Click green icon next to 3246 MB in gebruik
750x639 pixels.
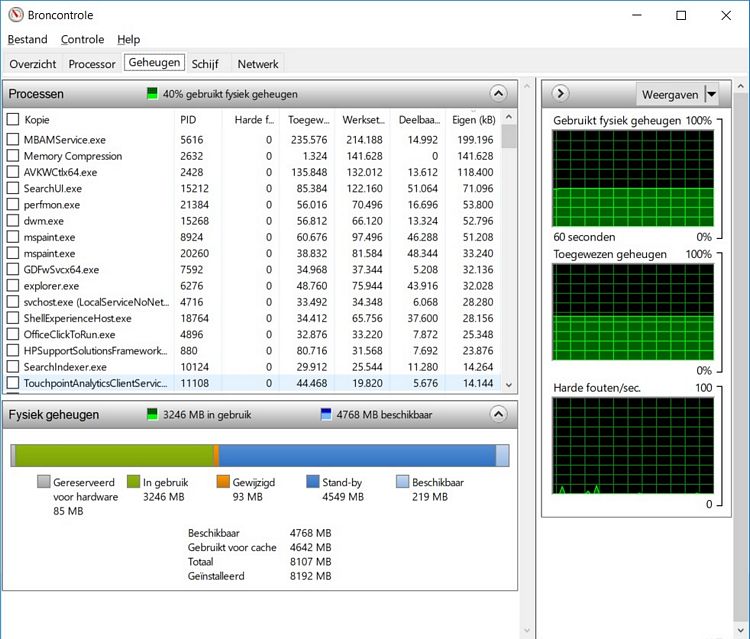(152, 414)
